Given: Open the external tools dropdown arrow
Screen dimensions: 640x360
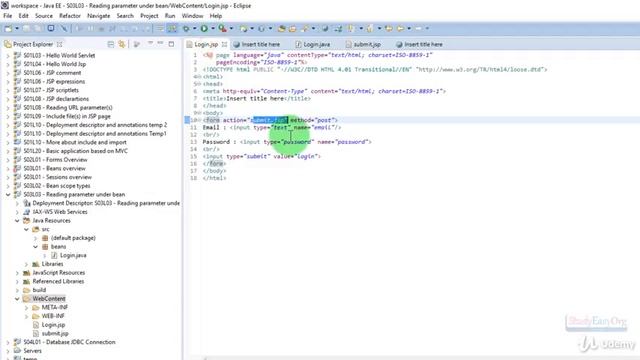Looking at the screenshot, I should 231,29.
